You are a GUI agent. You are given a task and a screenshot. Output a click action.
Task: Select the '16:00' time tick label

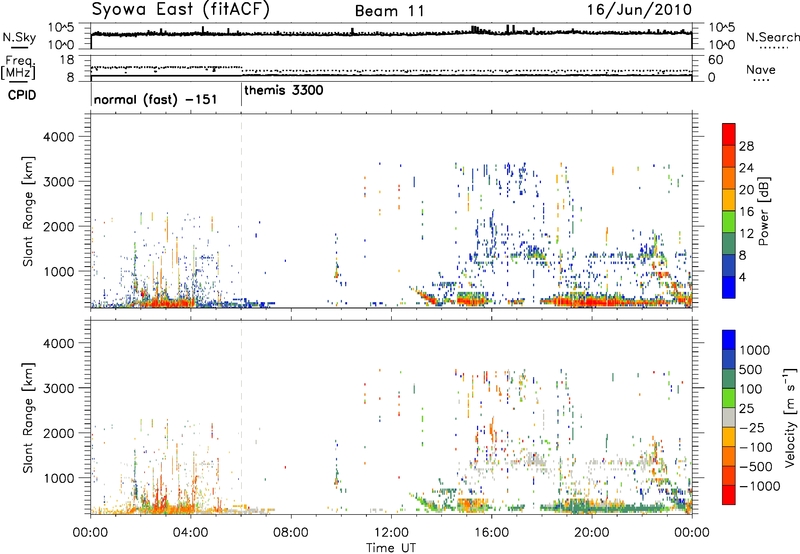pyautogui.click(x=491, y=533)
